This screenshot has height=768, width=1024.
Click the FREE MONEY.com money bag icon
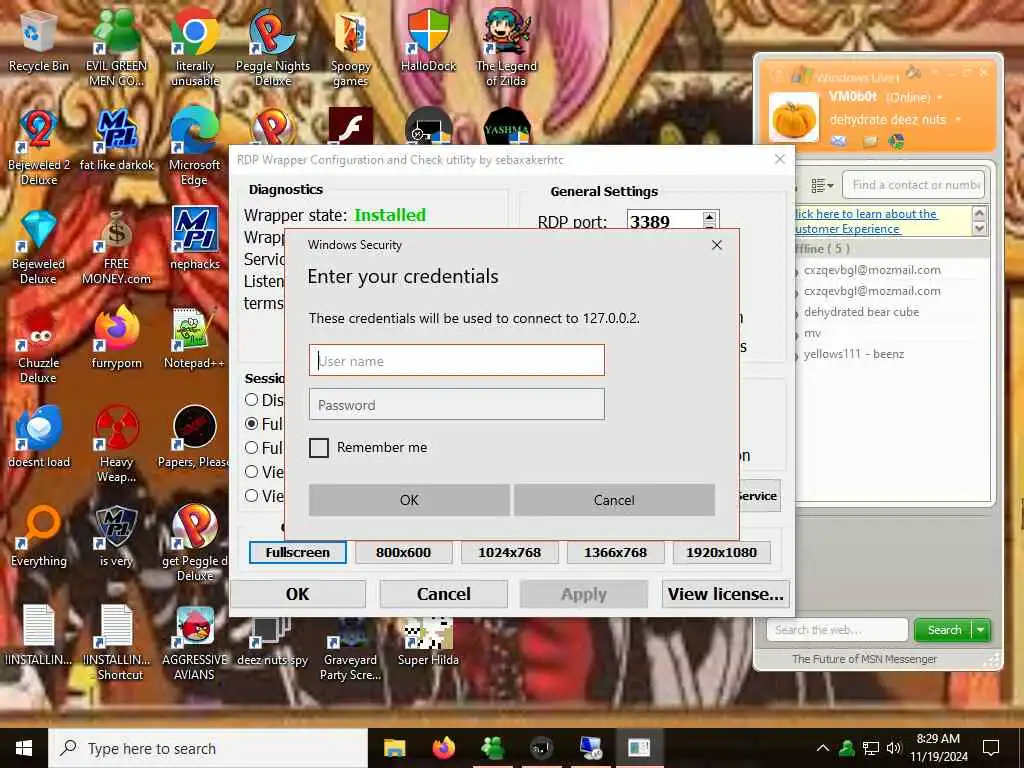[x=116, y=247]
